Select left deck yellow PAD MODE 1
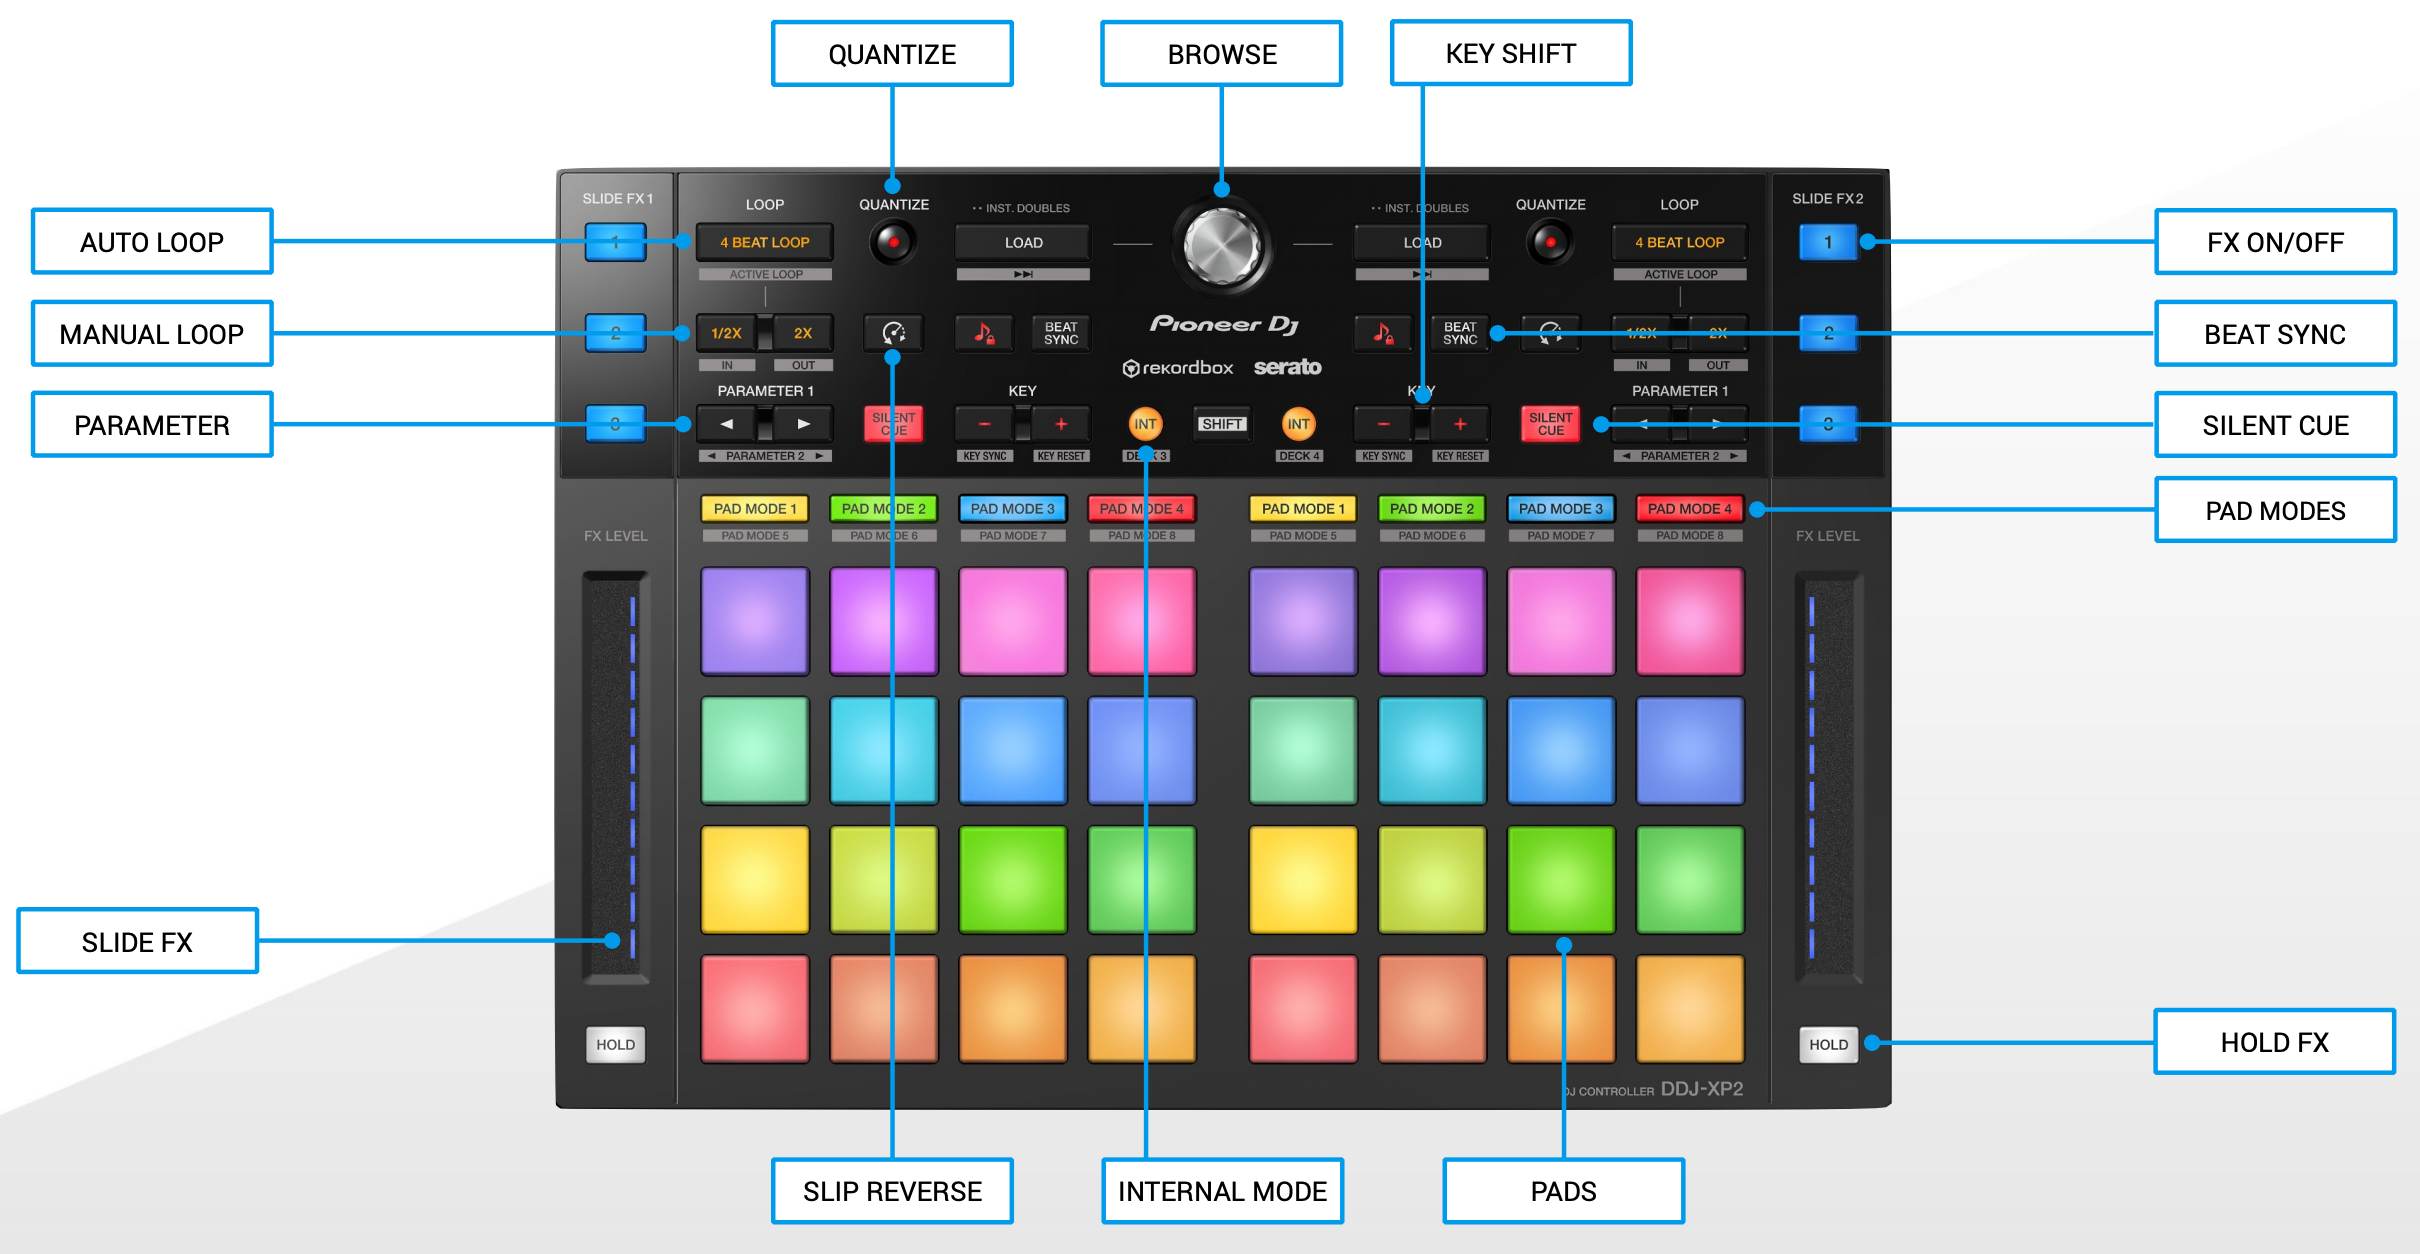 pos(755,509)
